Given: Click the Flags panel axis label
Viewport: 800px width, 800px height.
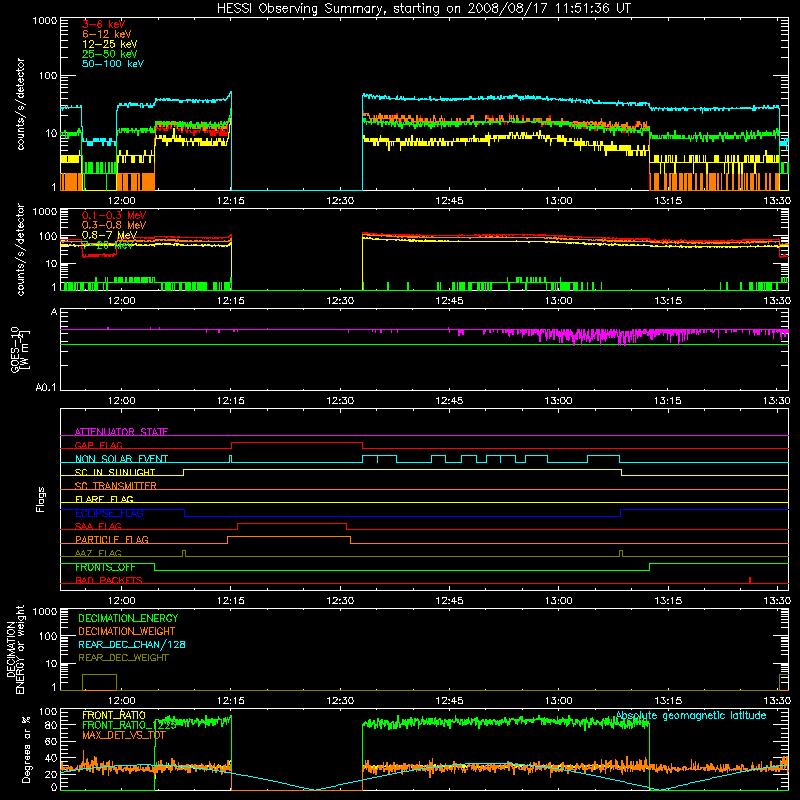Looking at the screenshot, I should (41, 499).
